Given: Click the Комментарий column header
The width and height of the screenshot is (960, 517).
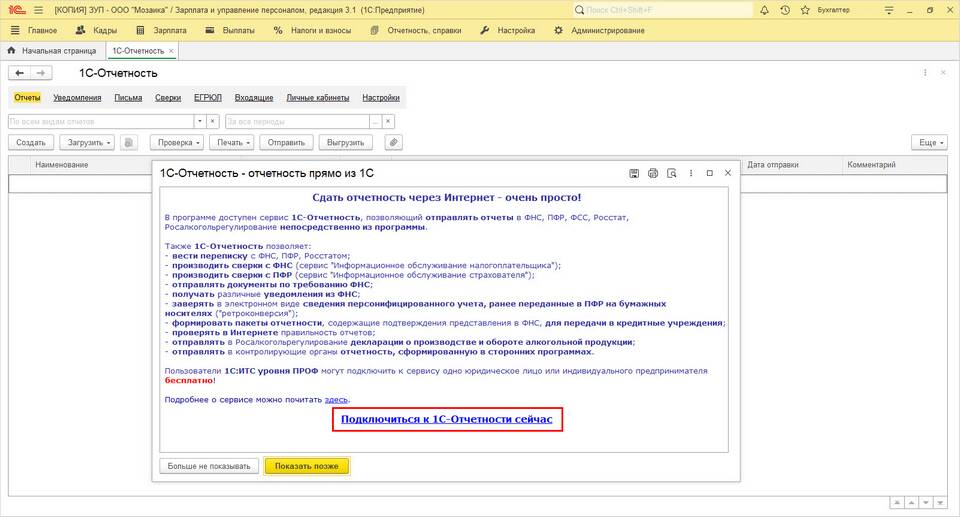Looking at the screenshot, I should pyautogui.click(x=871, y=165).
